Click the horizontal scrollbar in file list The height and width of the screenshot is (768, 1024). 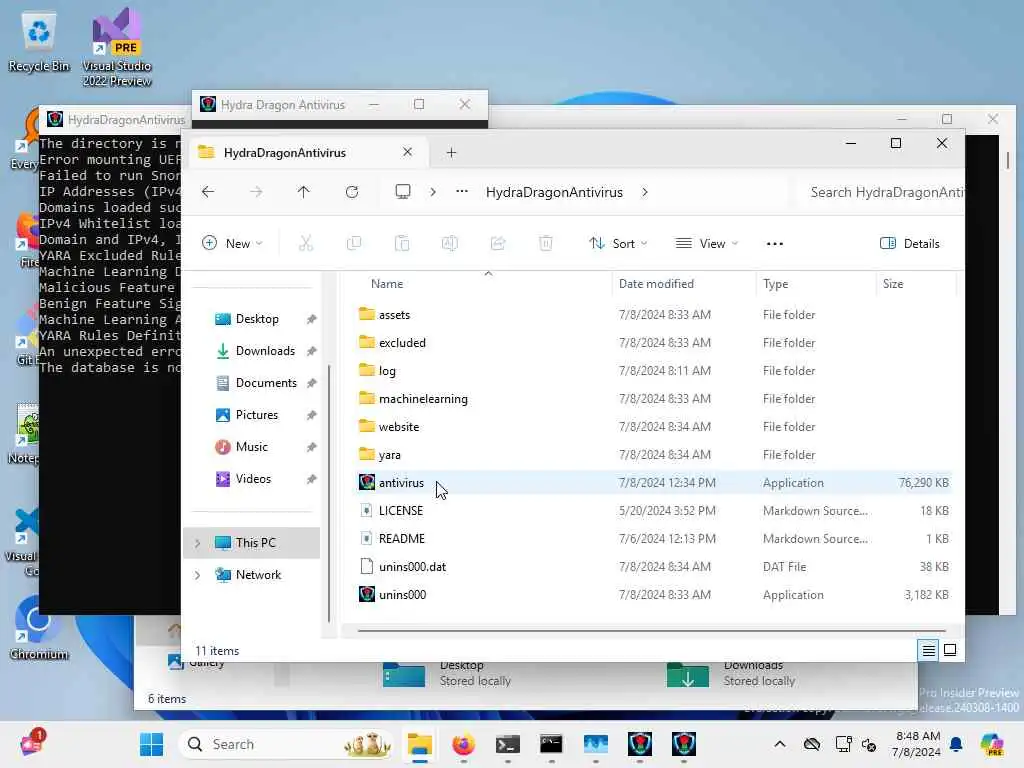(x=651, y=631)
